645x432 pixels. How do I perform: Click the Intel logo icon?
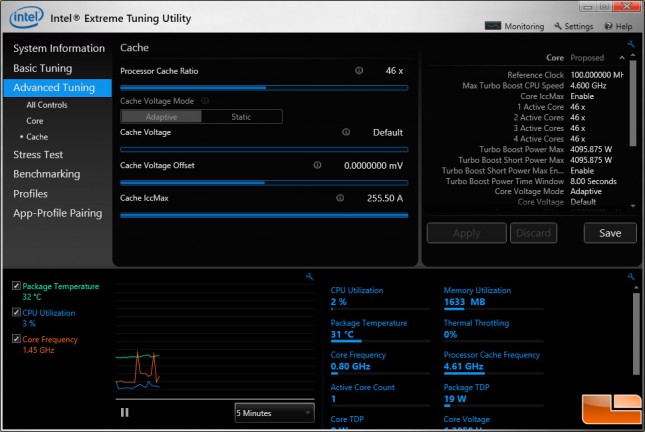pos(26,18)
